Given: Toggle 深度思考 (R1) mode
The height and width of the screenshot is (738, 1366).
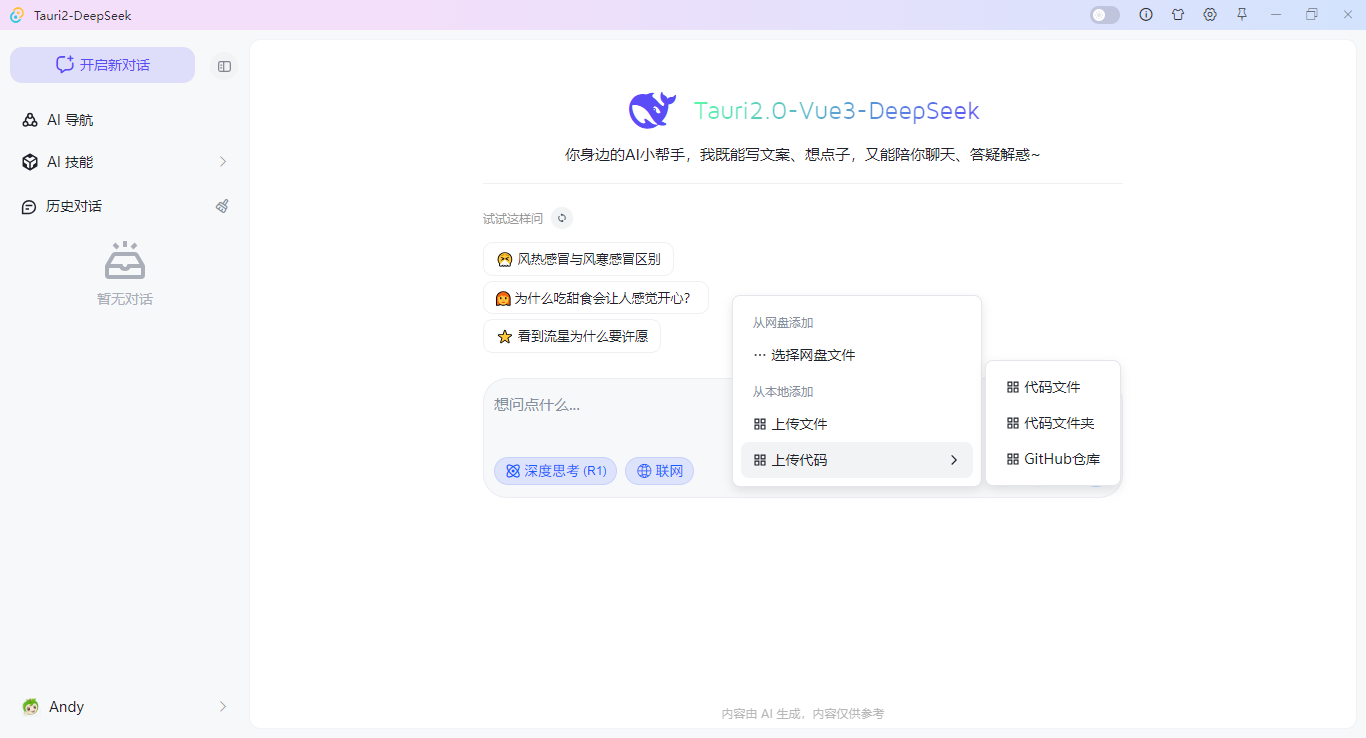Looking at the screenshot, I should [x=555, y=471].
